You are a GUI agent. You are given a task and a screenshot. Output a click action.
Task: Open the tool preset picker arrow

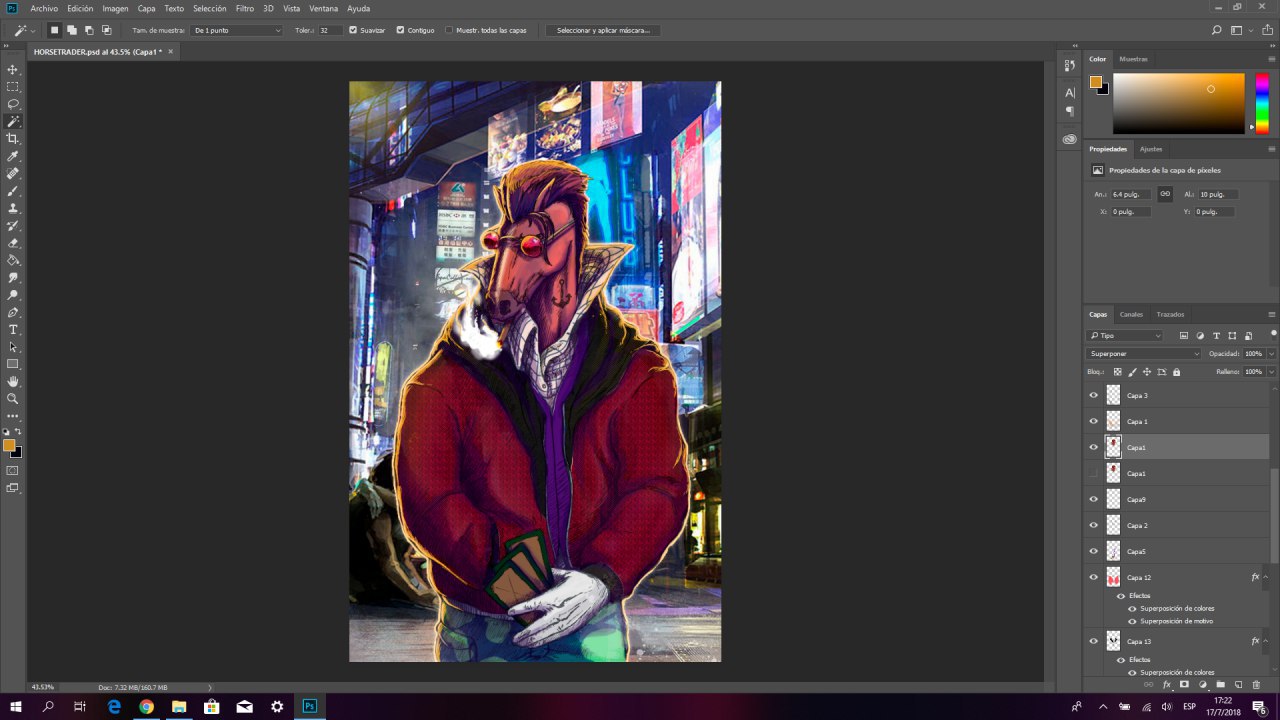point(33,30)
